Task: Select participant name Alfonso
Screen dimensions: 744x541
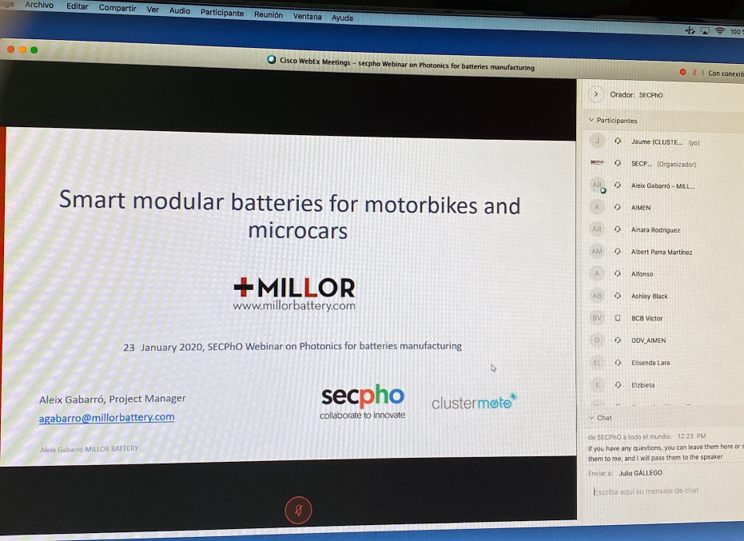Action: tap(642, 274)
